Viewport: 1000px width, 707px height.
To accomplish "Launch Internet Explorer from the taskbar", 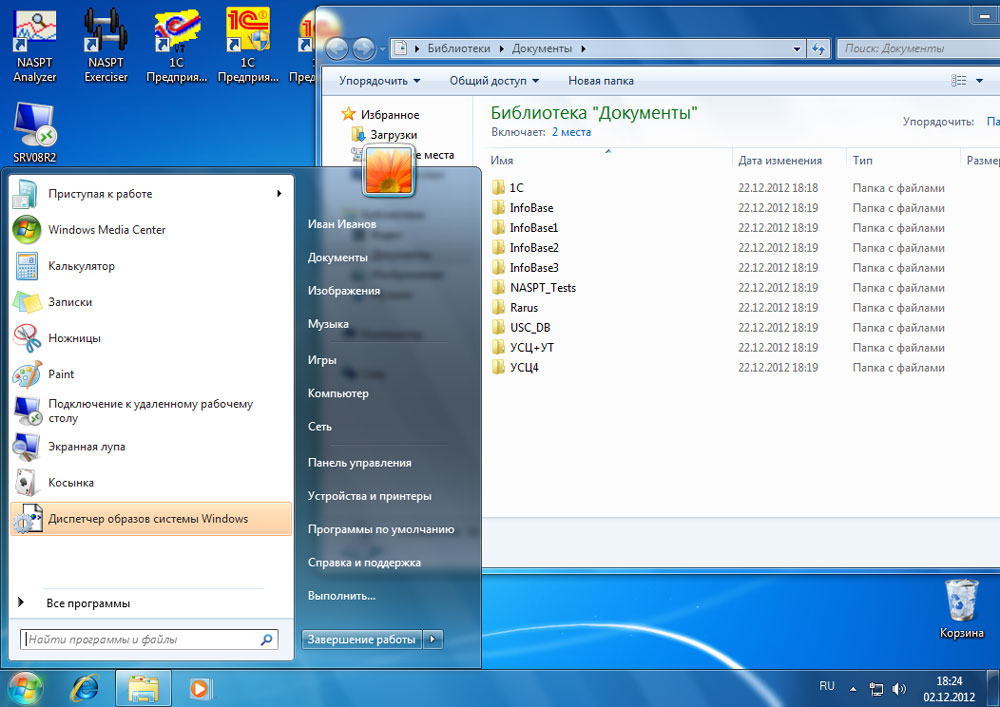I will coord(85,688).
